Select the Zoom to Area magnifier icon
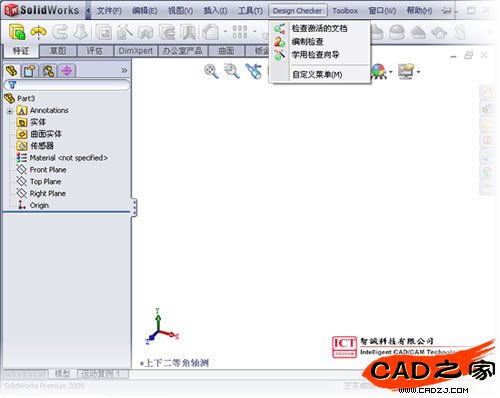Image resolution: width=500 pixels, height=398 pixels. tap(232, 71)
